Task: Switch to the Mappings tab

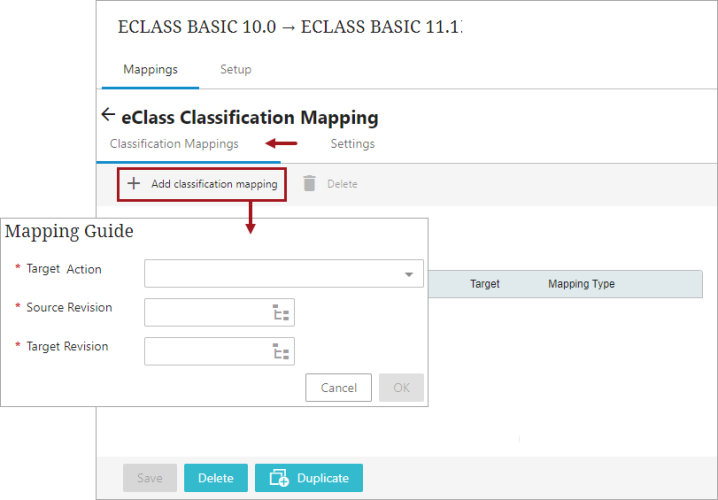Action: point(150,70)
